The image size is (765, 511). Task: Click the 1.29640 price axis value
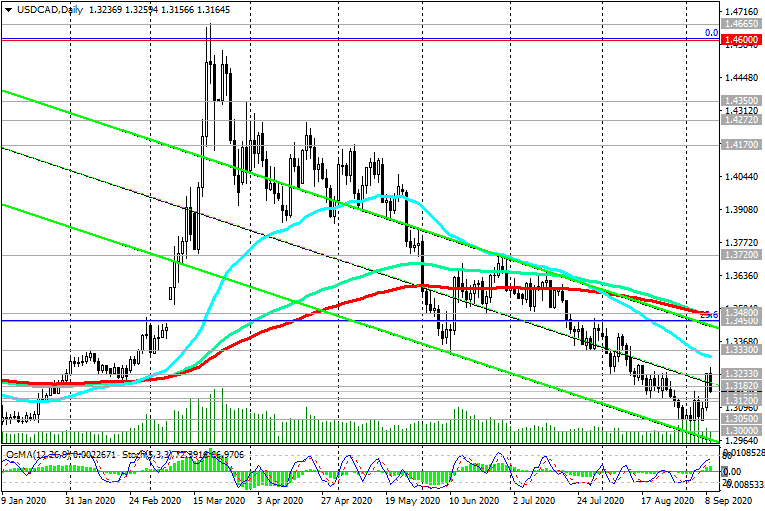coord(742,441)
